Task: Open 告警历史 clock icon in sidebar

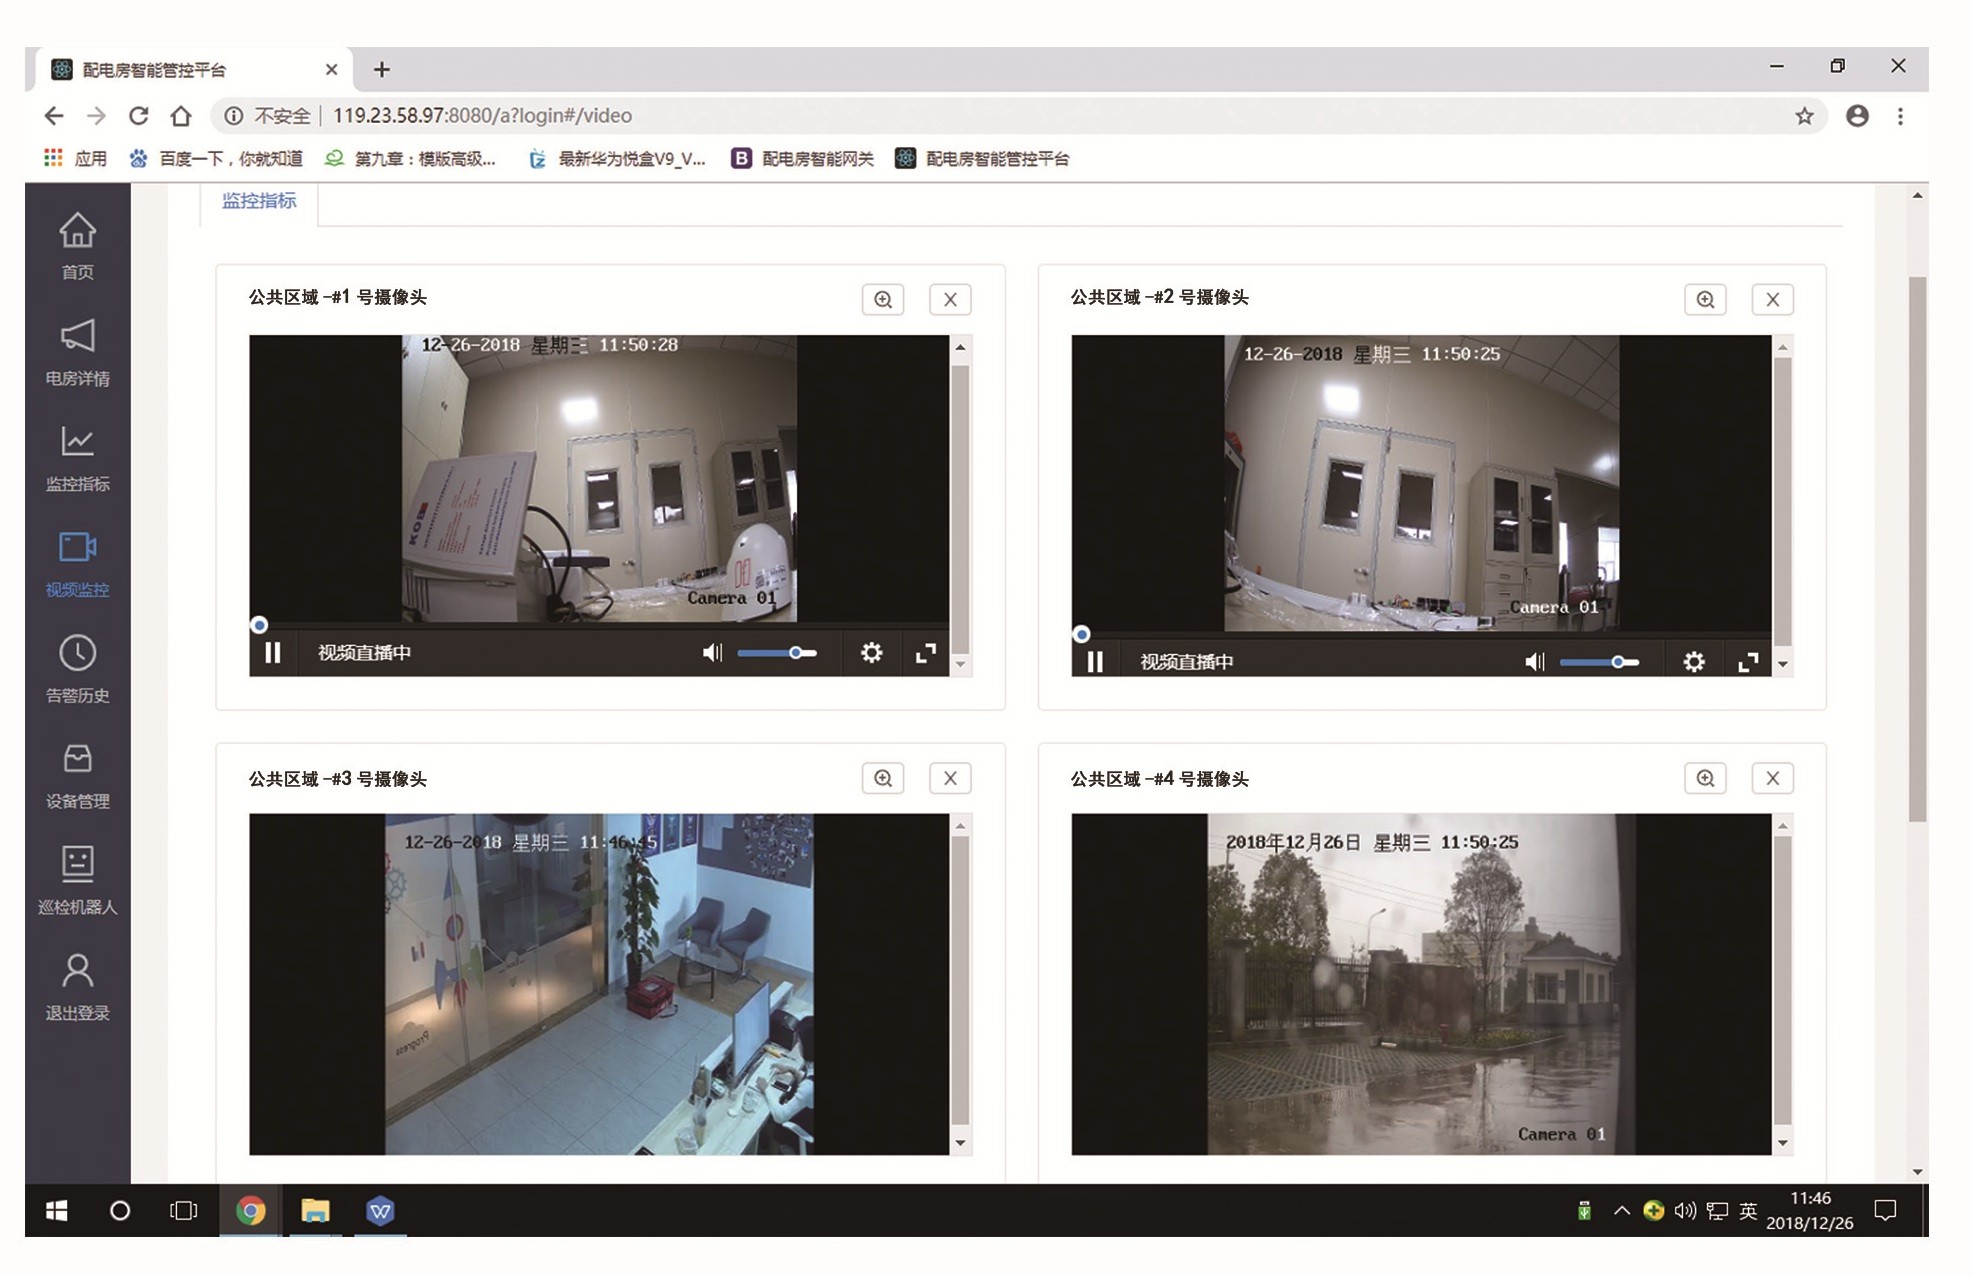Action: pos(77,654)
